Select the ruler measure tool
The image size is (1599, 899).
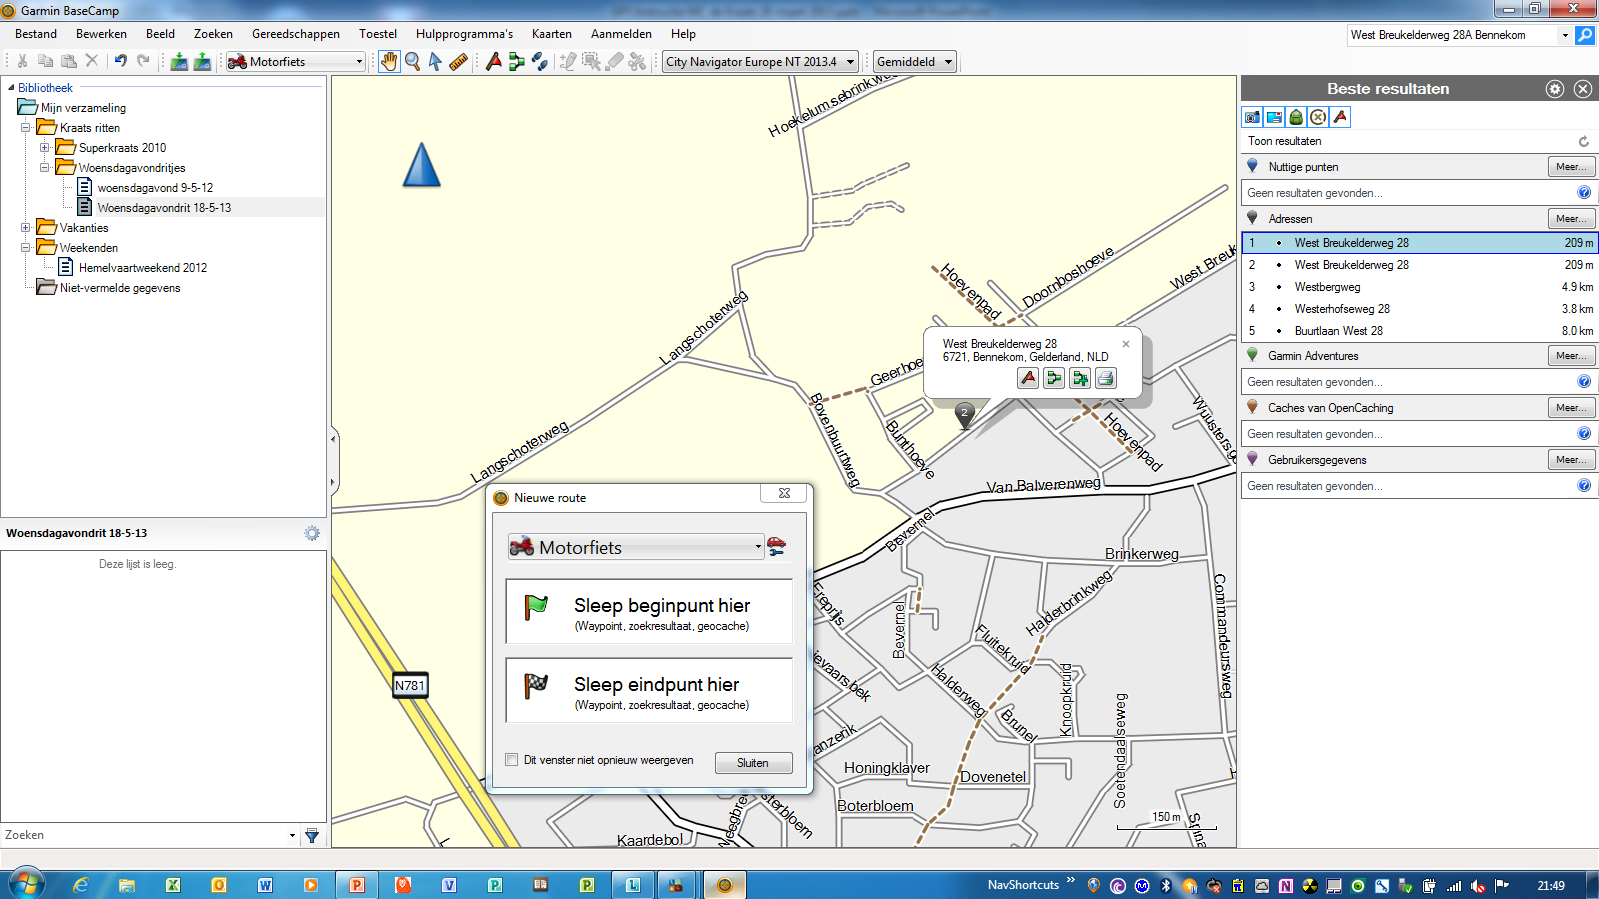pos(458,61)
